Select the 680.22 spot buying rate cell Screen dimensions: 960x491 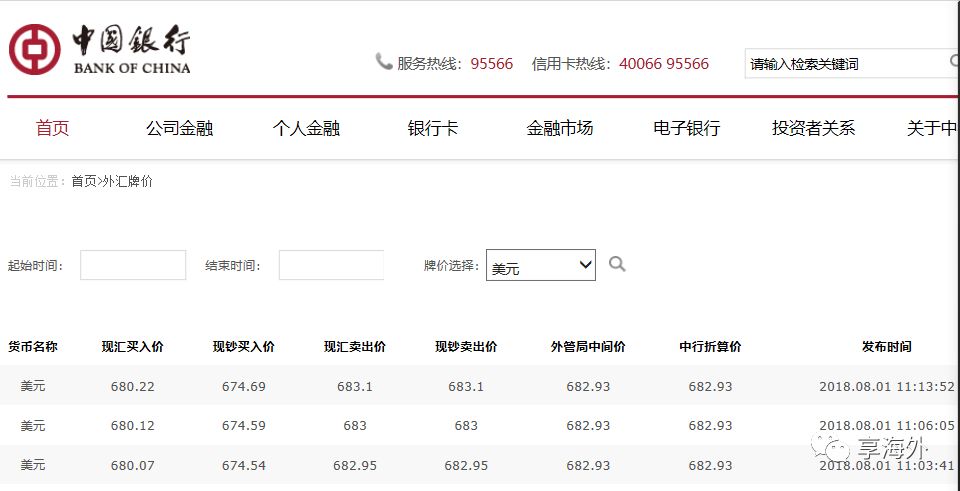tap(133, 386)
